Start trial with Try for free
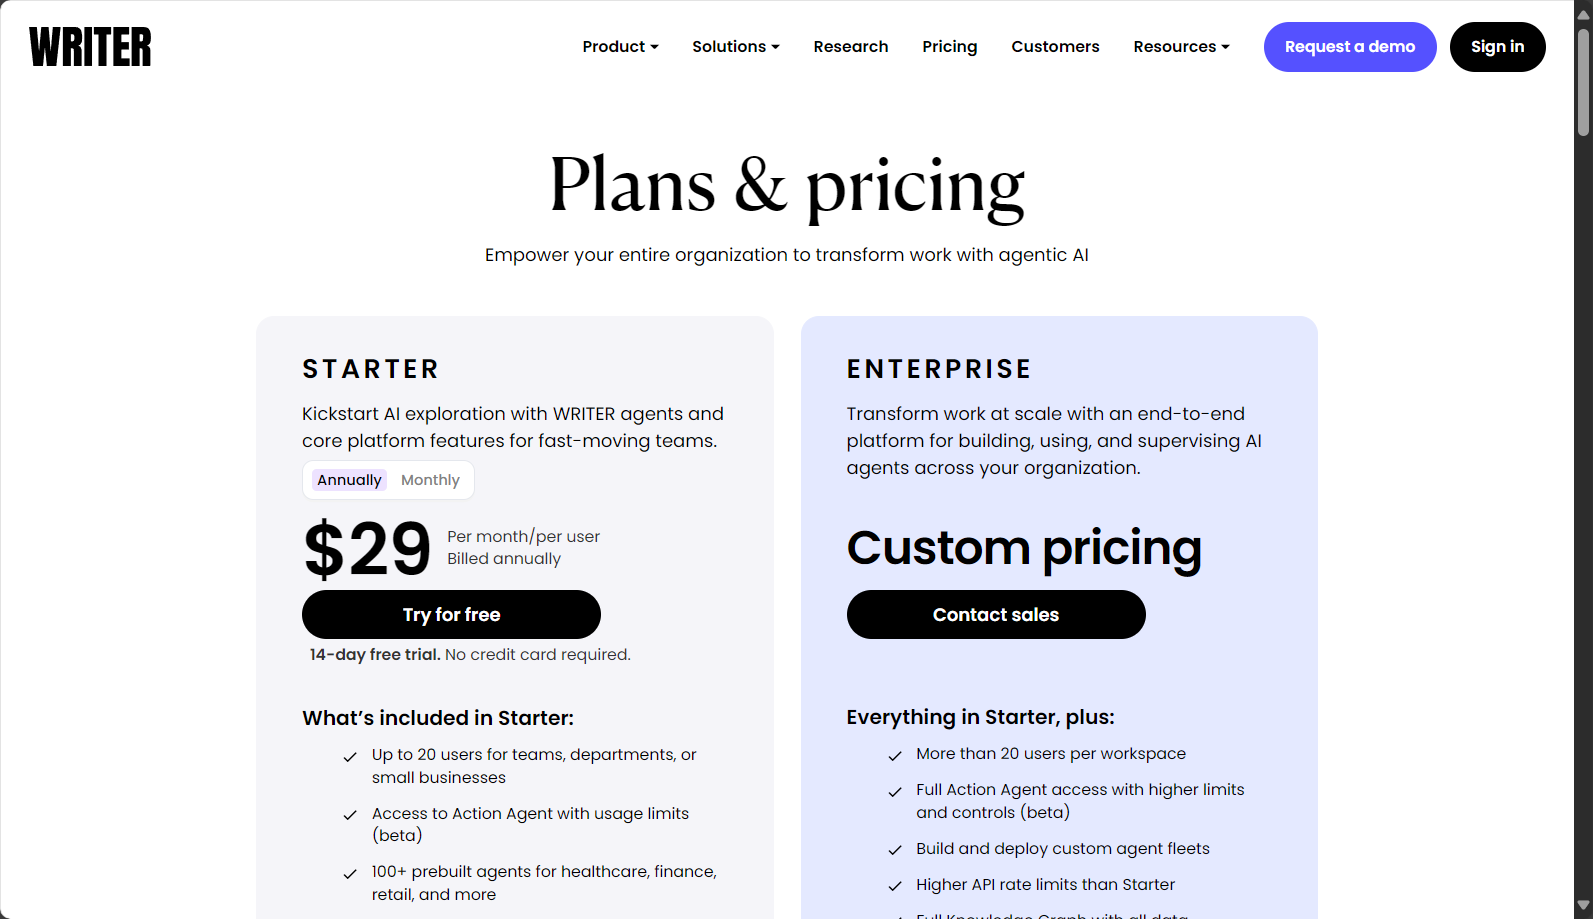Image resolution: width=1593 pixels, height=919 pixels. click(451, 615)
